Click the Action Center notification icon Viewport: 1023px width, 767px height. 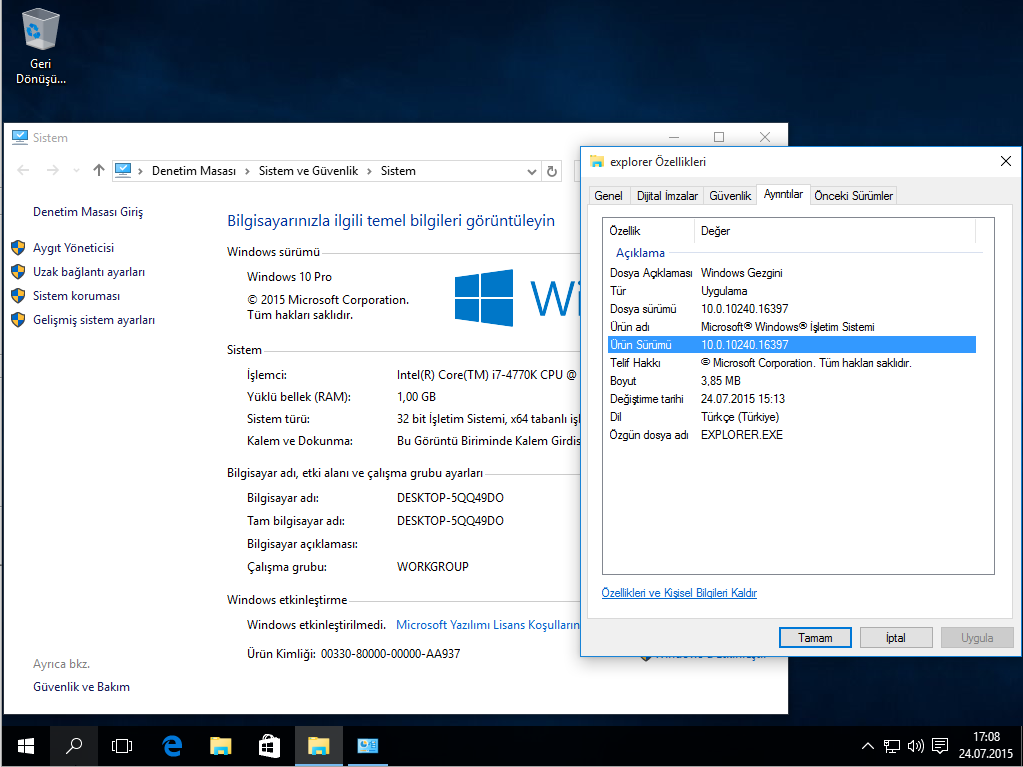tap(939, 745)
